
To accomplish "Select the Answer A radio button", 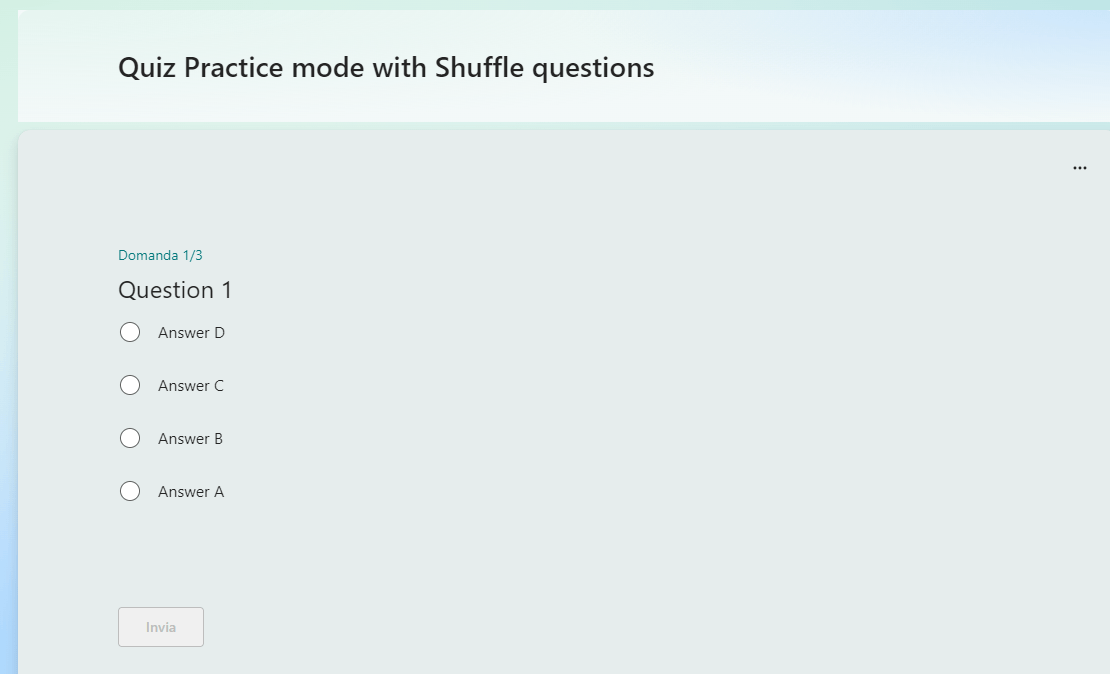I will pos(130,491).
